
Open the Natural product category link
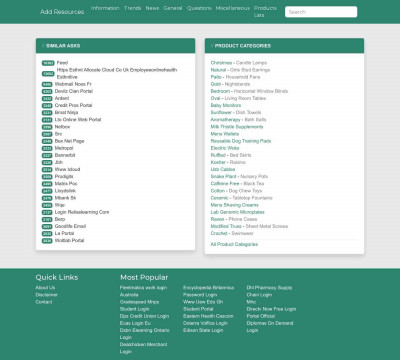[218, 70]
